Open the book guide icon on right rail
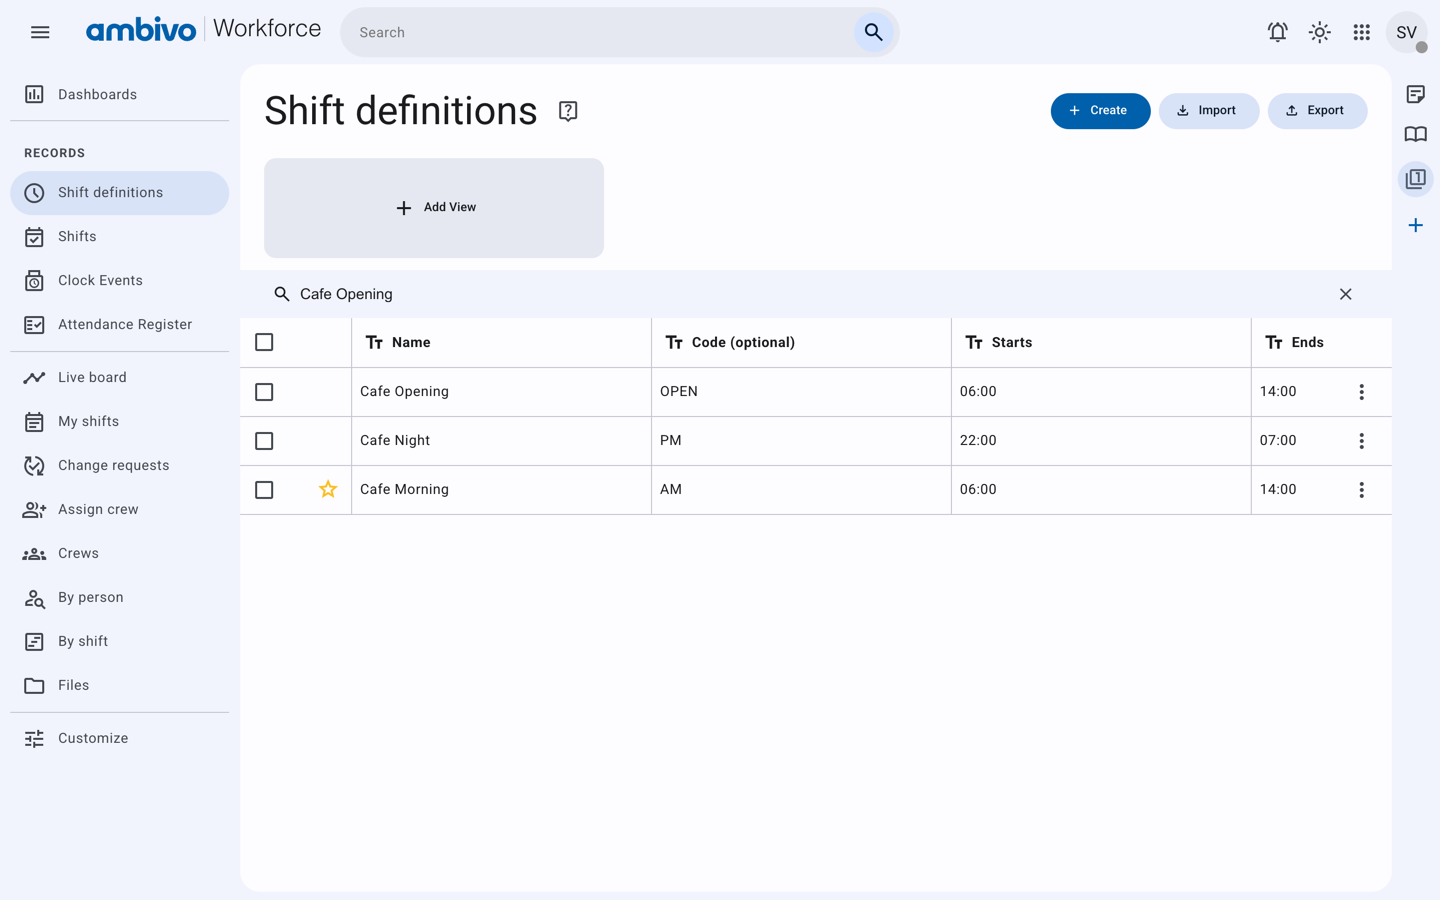This screenshot has height=900, width=1440. (1416, 134)
